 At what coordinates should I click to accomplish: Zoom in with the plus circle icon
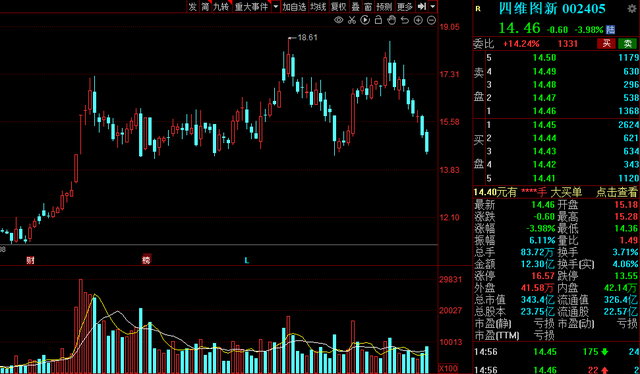[x=418, y=20]
